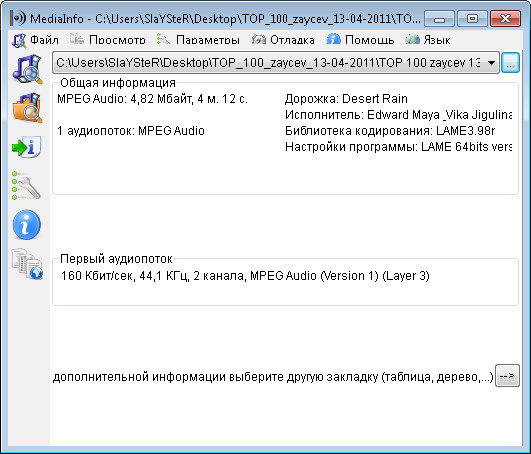Open the Просмотр view menu
This screenshot has width=531, height=454.
[108, 40]
